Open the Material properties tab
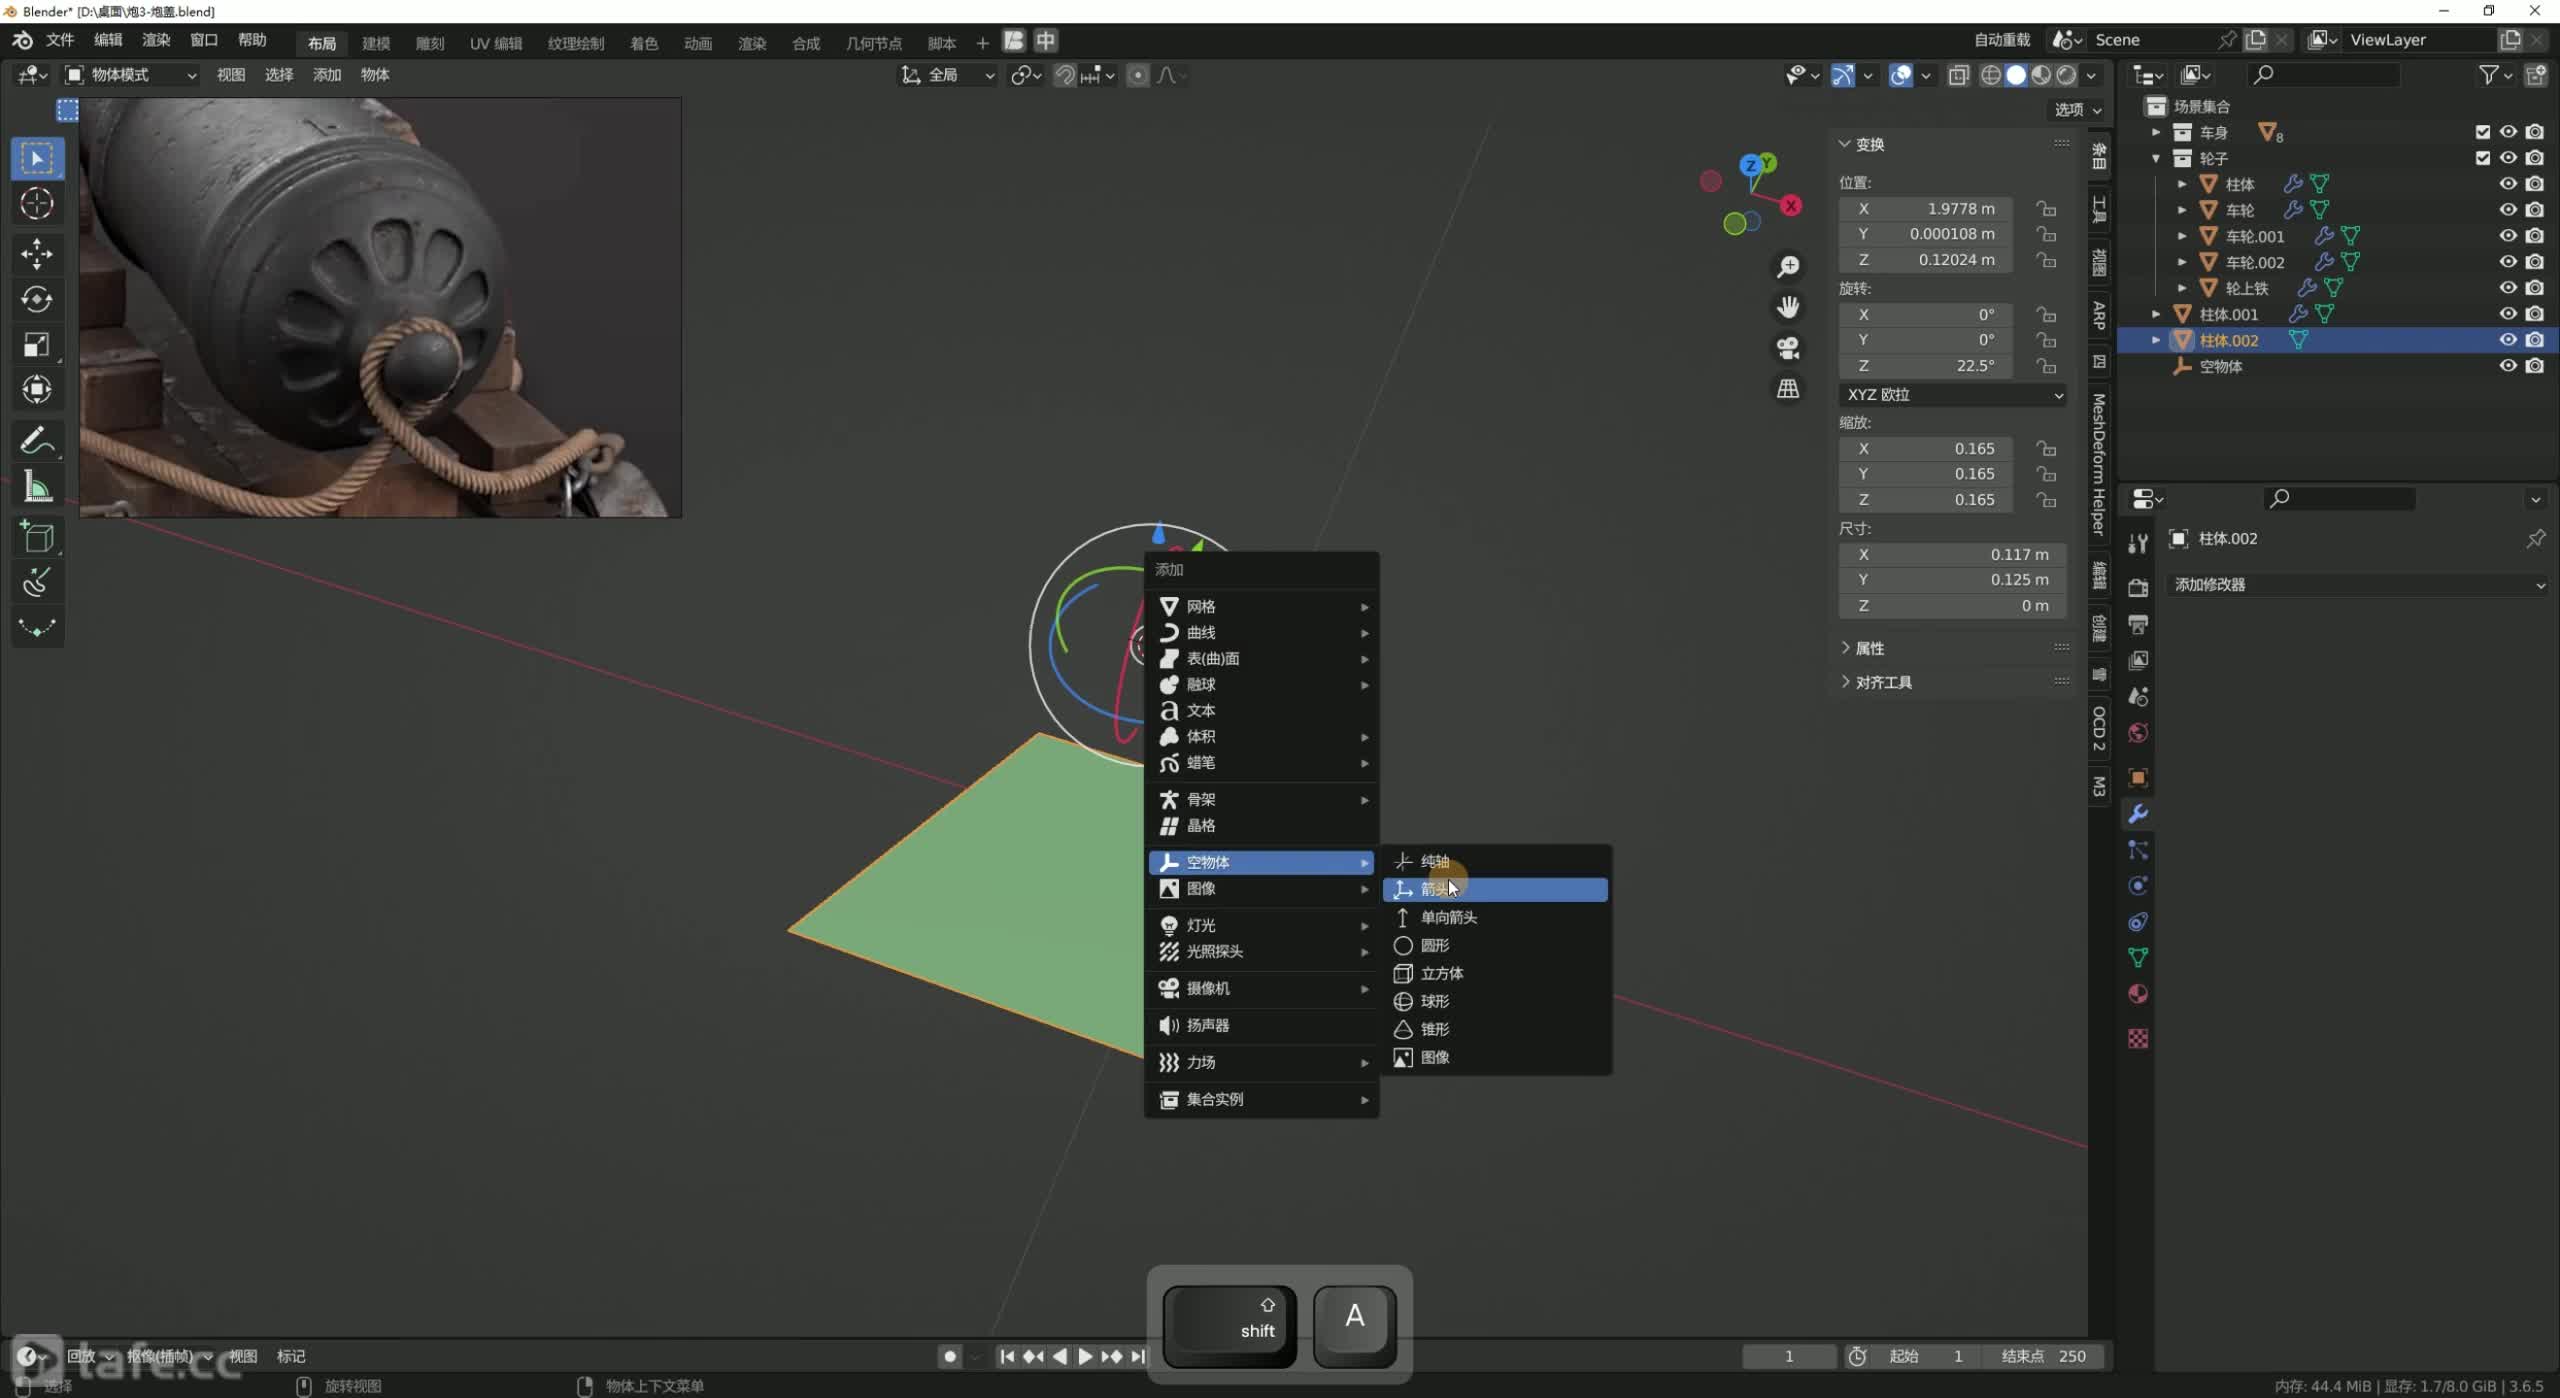The image size is (2560, 1398). [2138, 994]
